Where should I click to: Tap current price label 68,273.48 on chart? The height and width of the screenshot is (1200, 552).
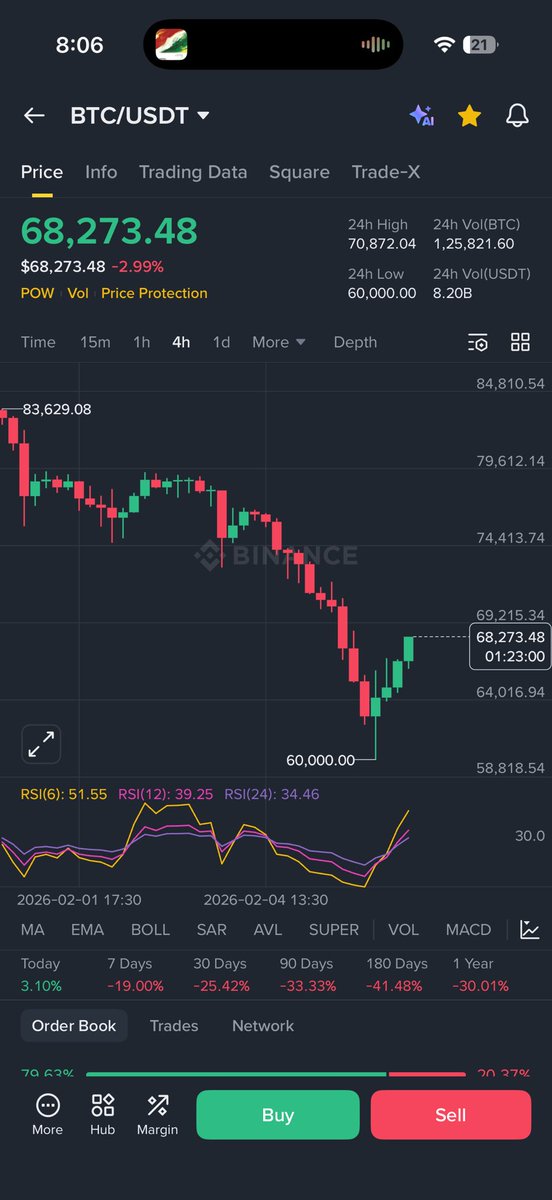pos(510,646)
